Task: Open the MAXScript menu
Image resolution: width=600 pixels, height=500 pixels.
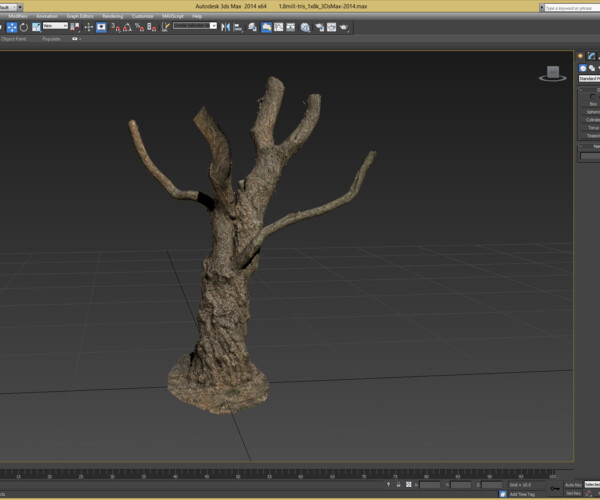Action: (x=173, y=16)
